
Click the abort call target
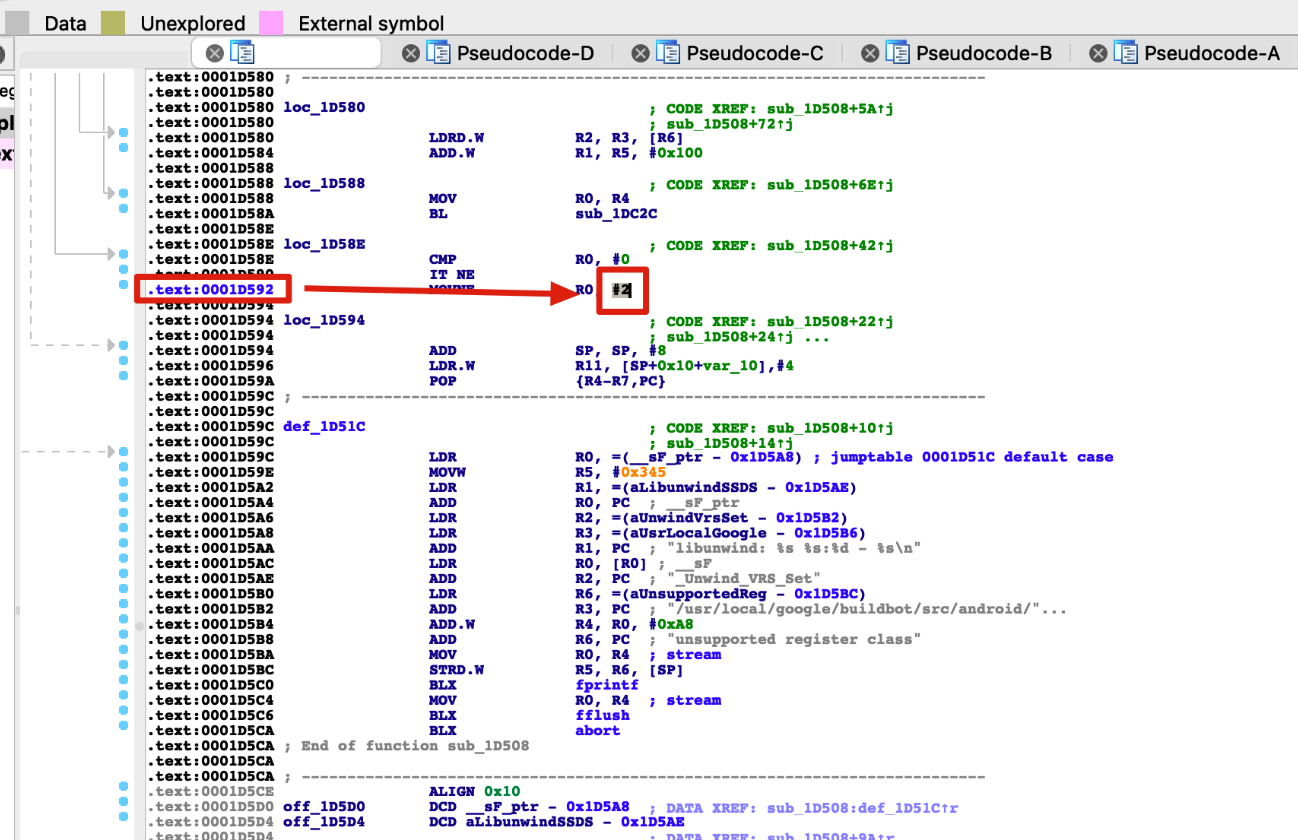coord(597,730)
